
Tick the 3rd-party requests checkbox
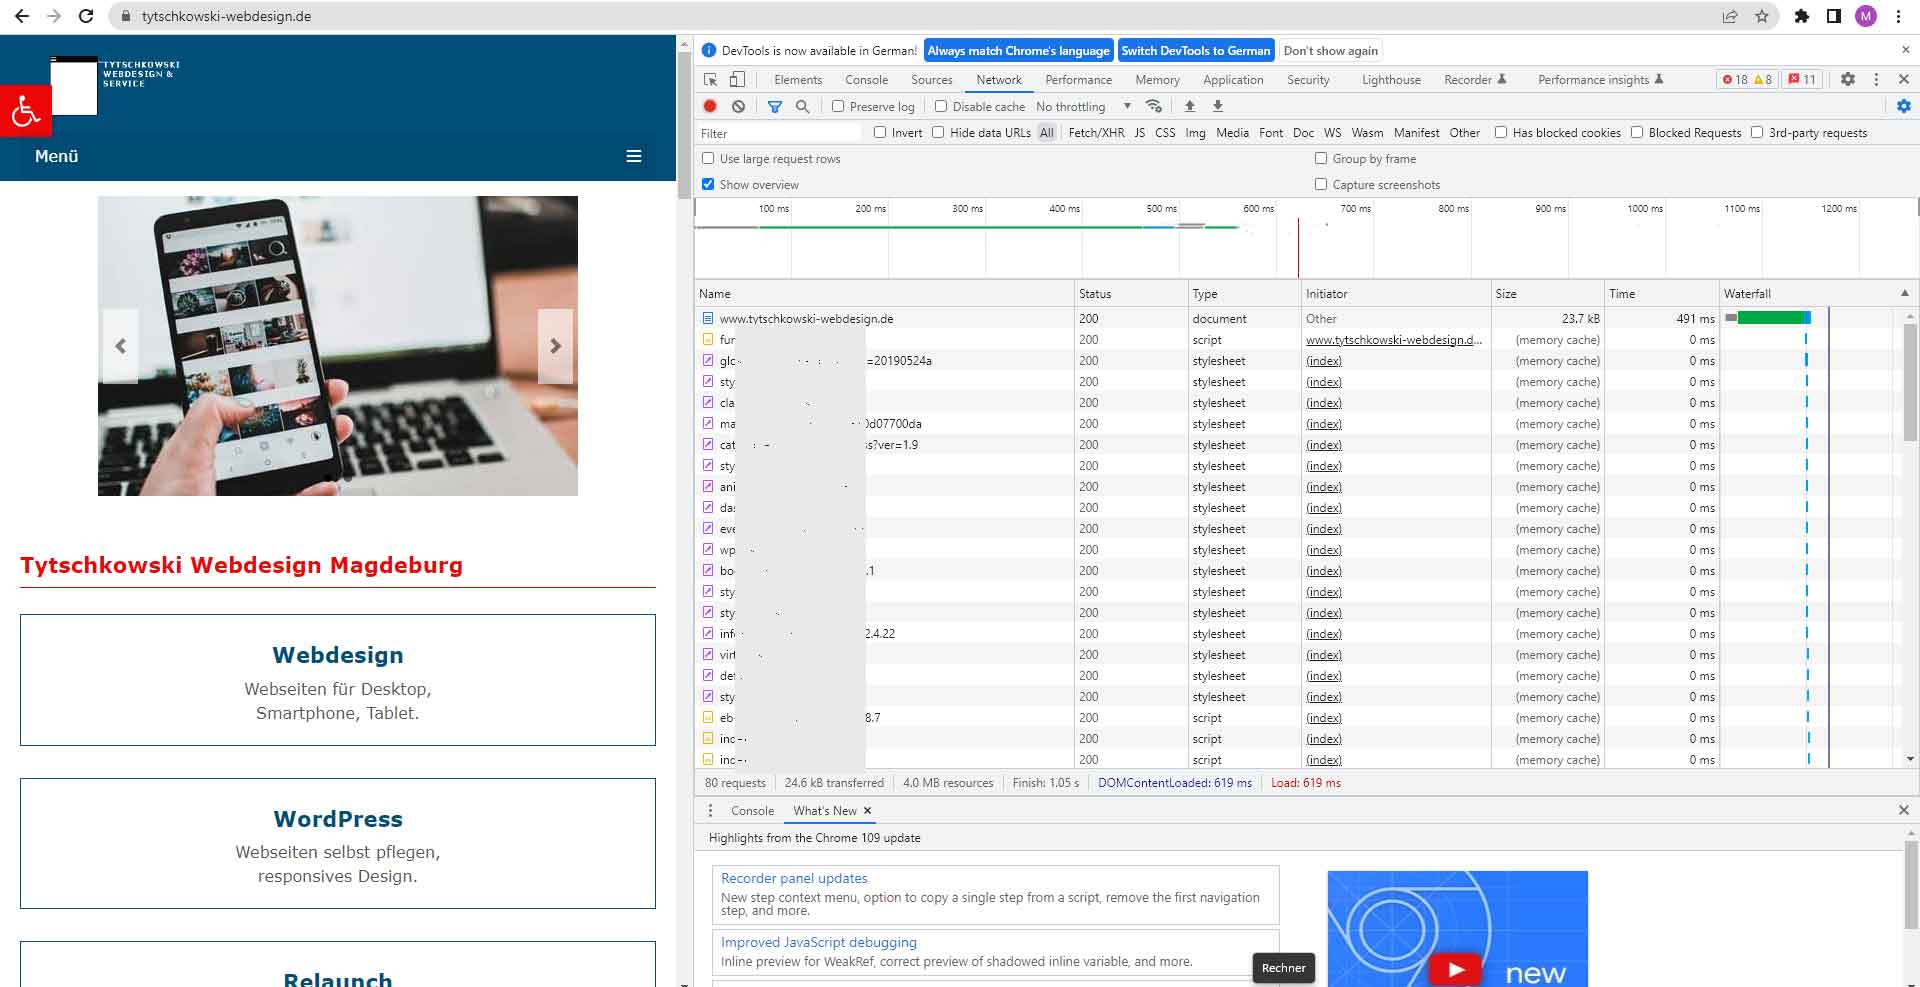pyautogui.click(x=1757, y=132)
